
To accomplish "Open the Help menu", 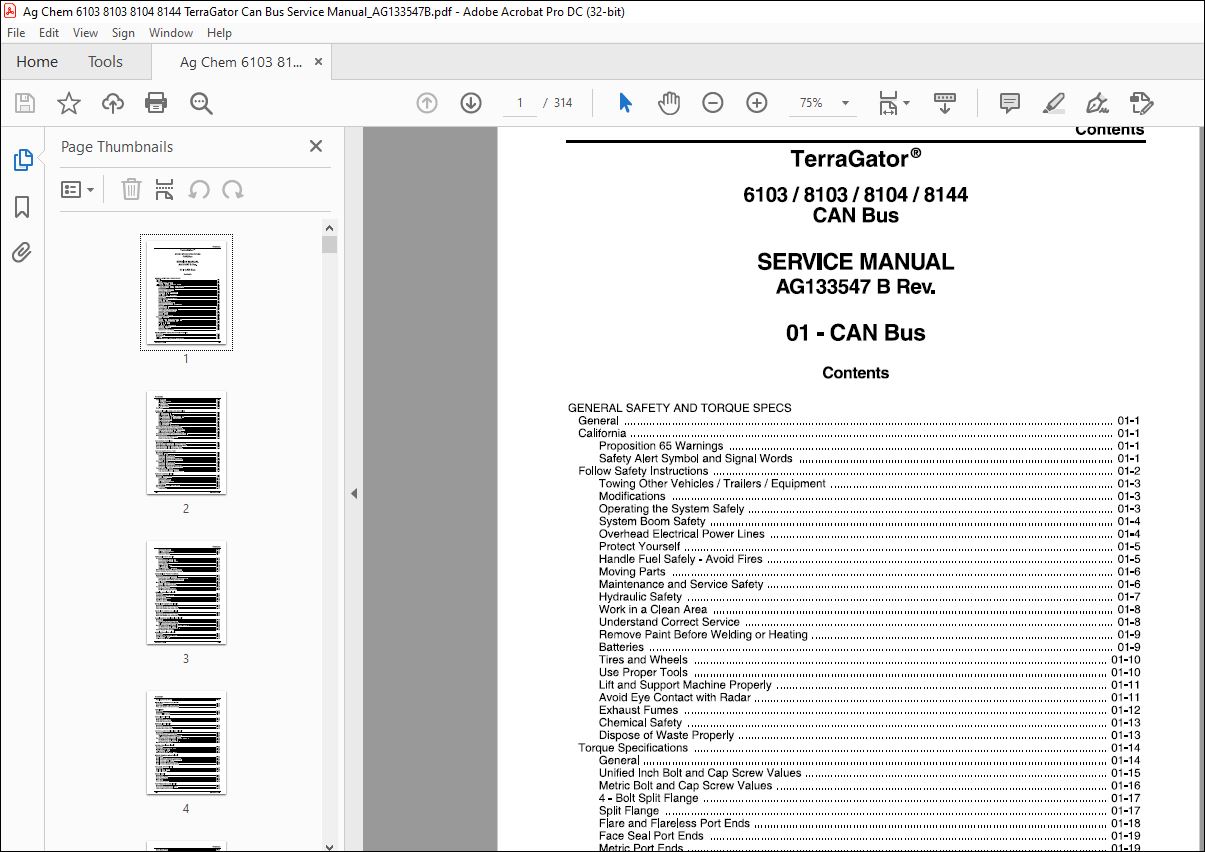I will pos(219,33).
